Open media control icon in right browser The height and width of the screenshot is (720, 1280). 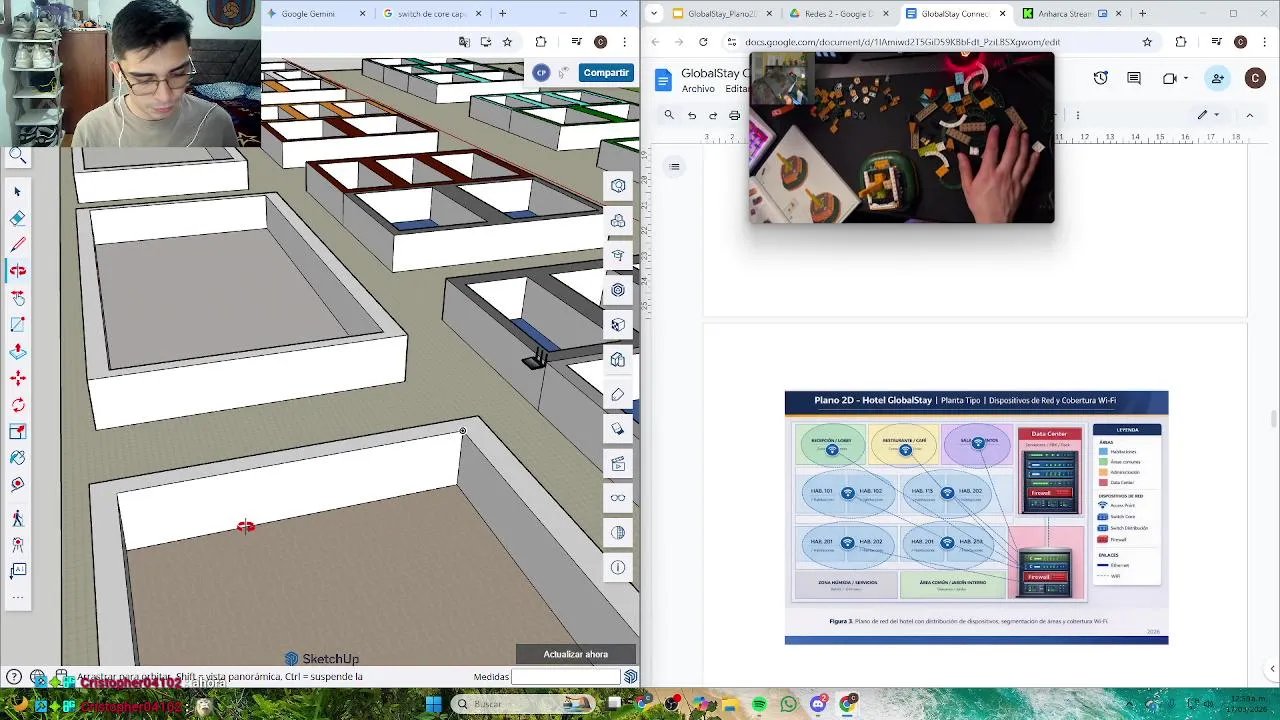[x=1216, y=42]
